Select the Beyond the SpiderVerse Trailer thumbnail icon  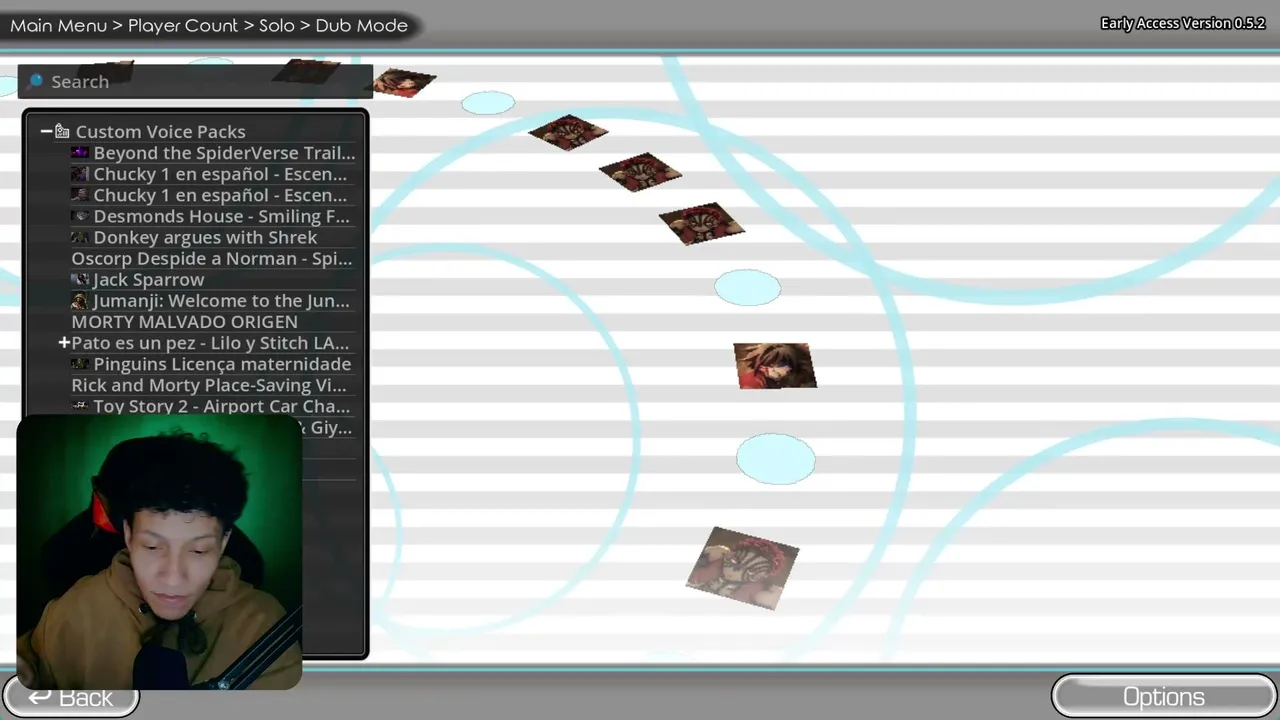80,153
